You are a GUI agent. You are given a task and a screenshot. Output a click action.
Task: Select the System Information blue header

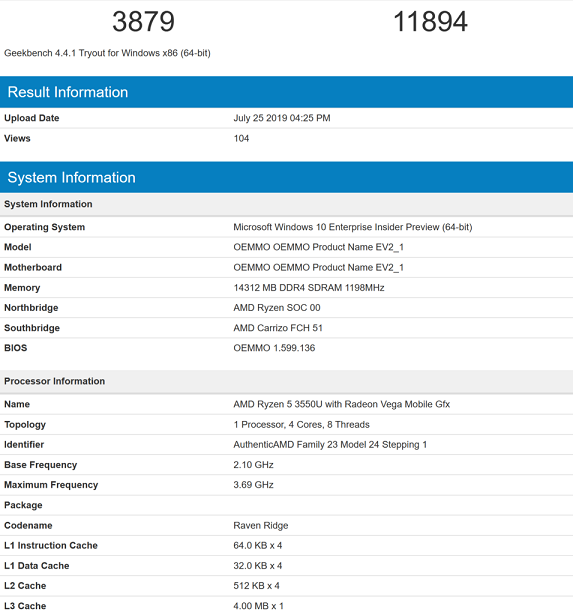pyautogui.click(x=286, y=178)
